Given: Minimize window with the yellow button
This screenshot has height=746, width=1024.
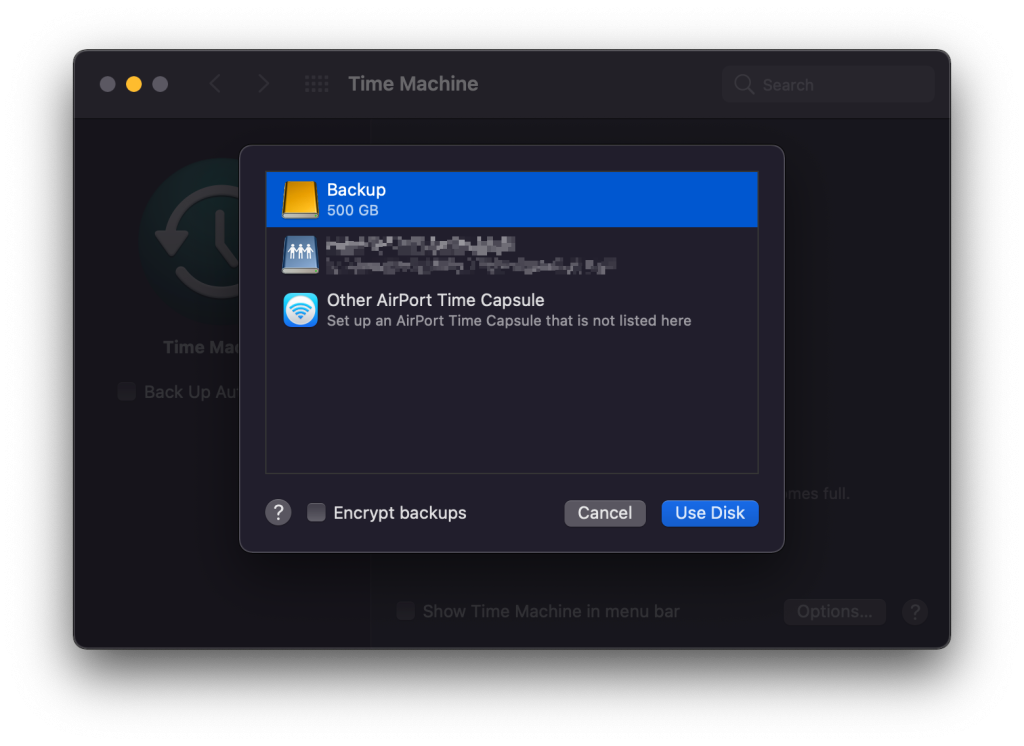Looking at the screenshot, I should [x=134, y=84].
